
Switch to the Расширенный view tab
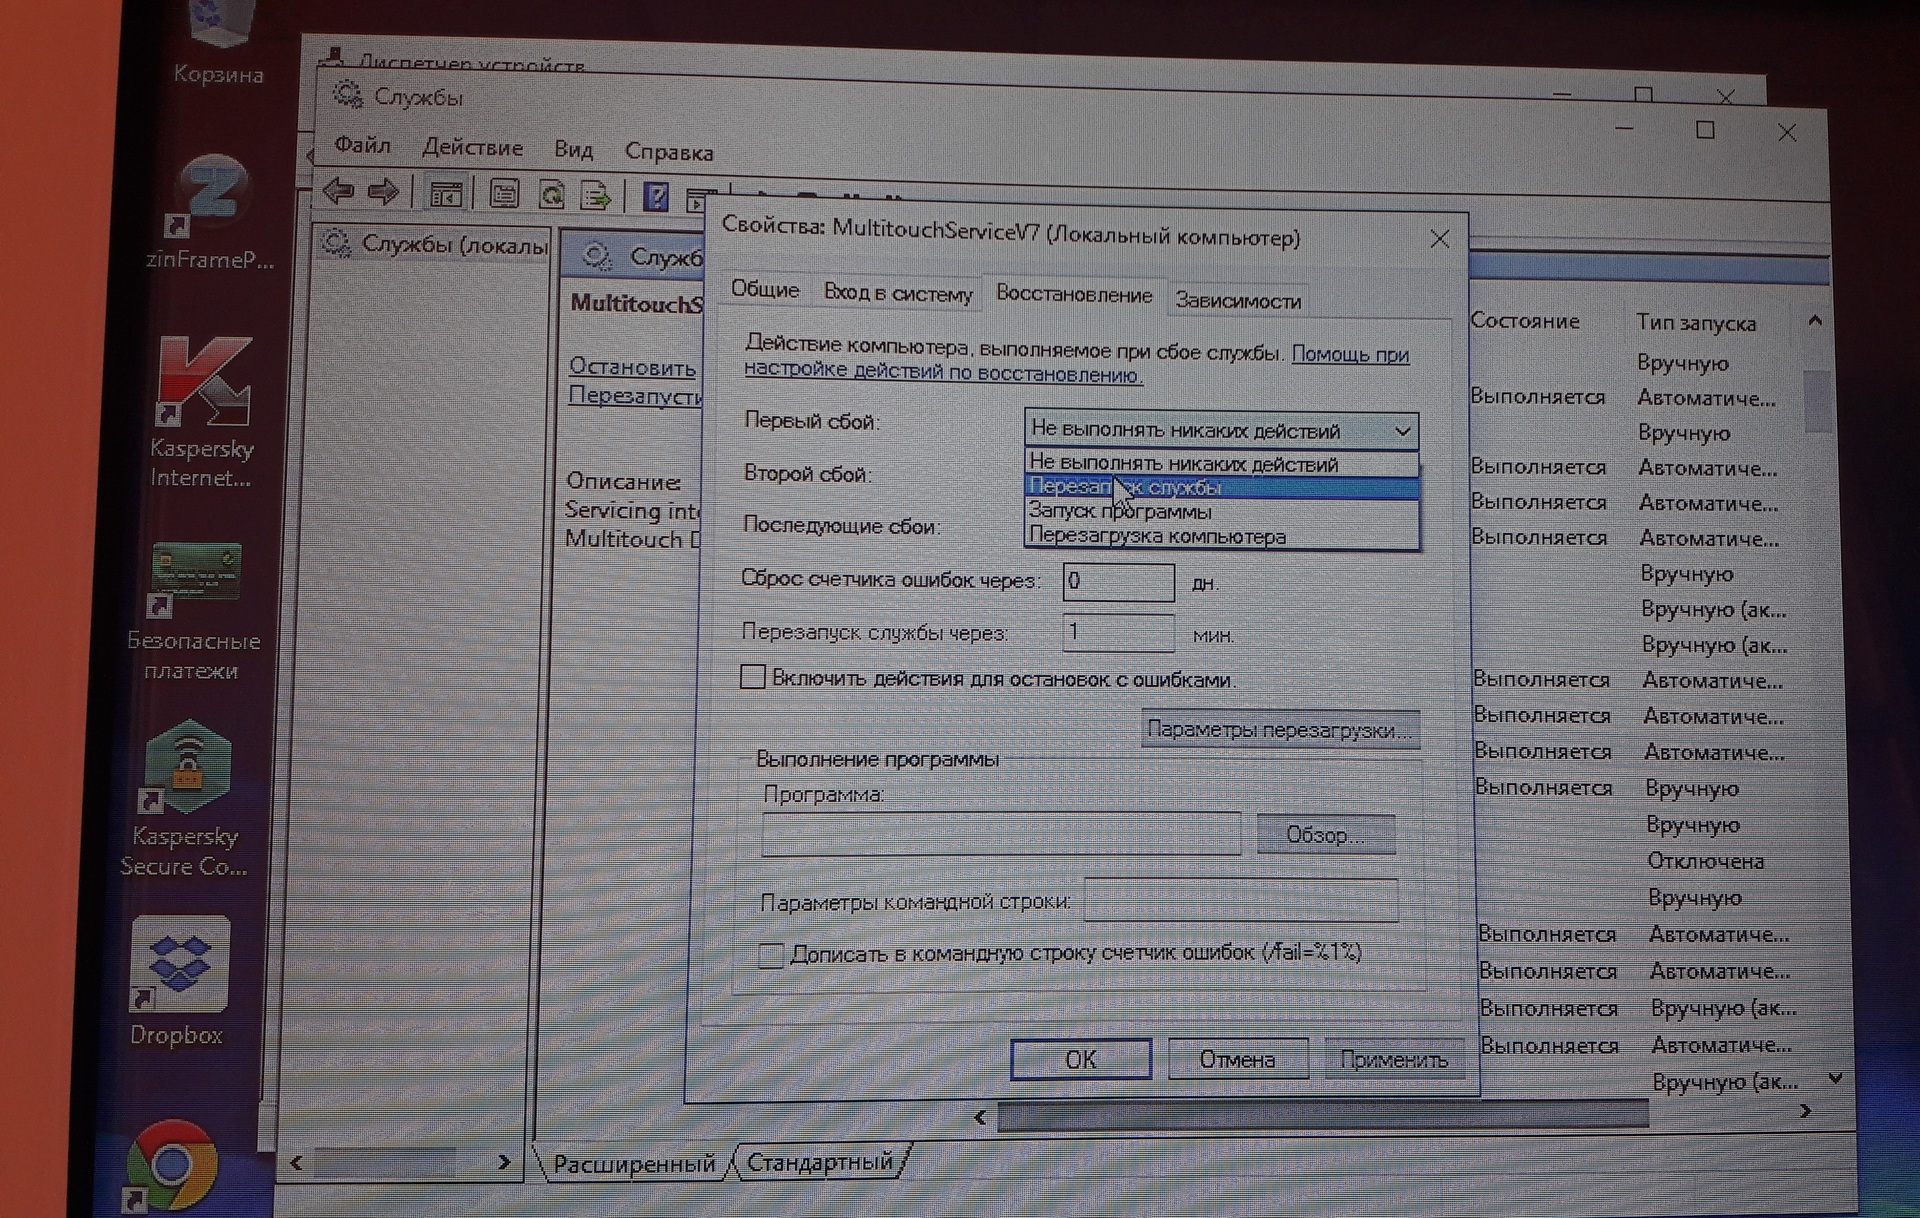coord(634,1164)
